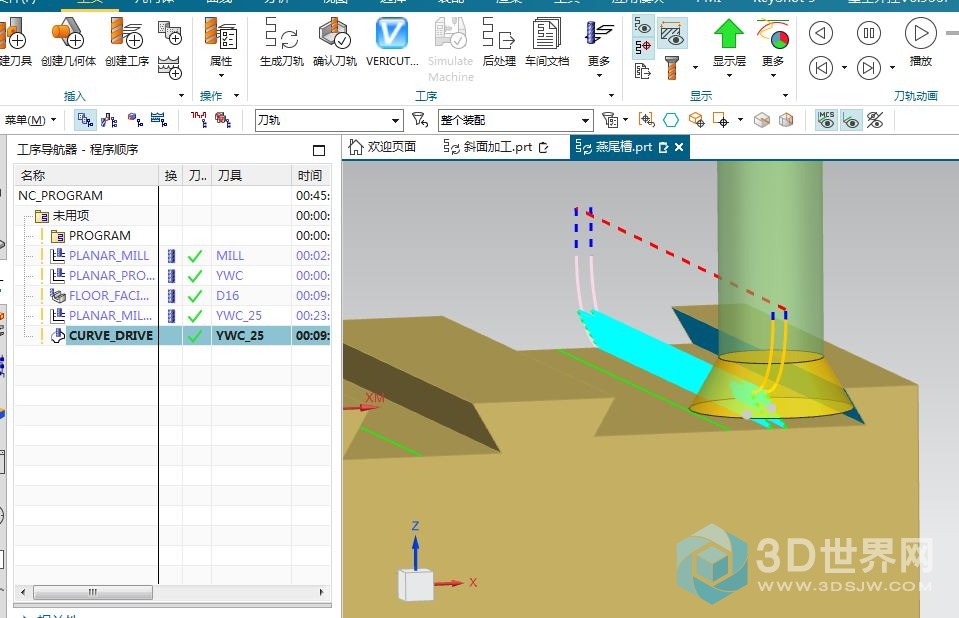Screen dimensions: 959x618
Task: Expand the 插入 group arrow
Action: tap(181, 95)
